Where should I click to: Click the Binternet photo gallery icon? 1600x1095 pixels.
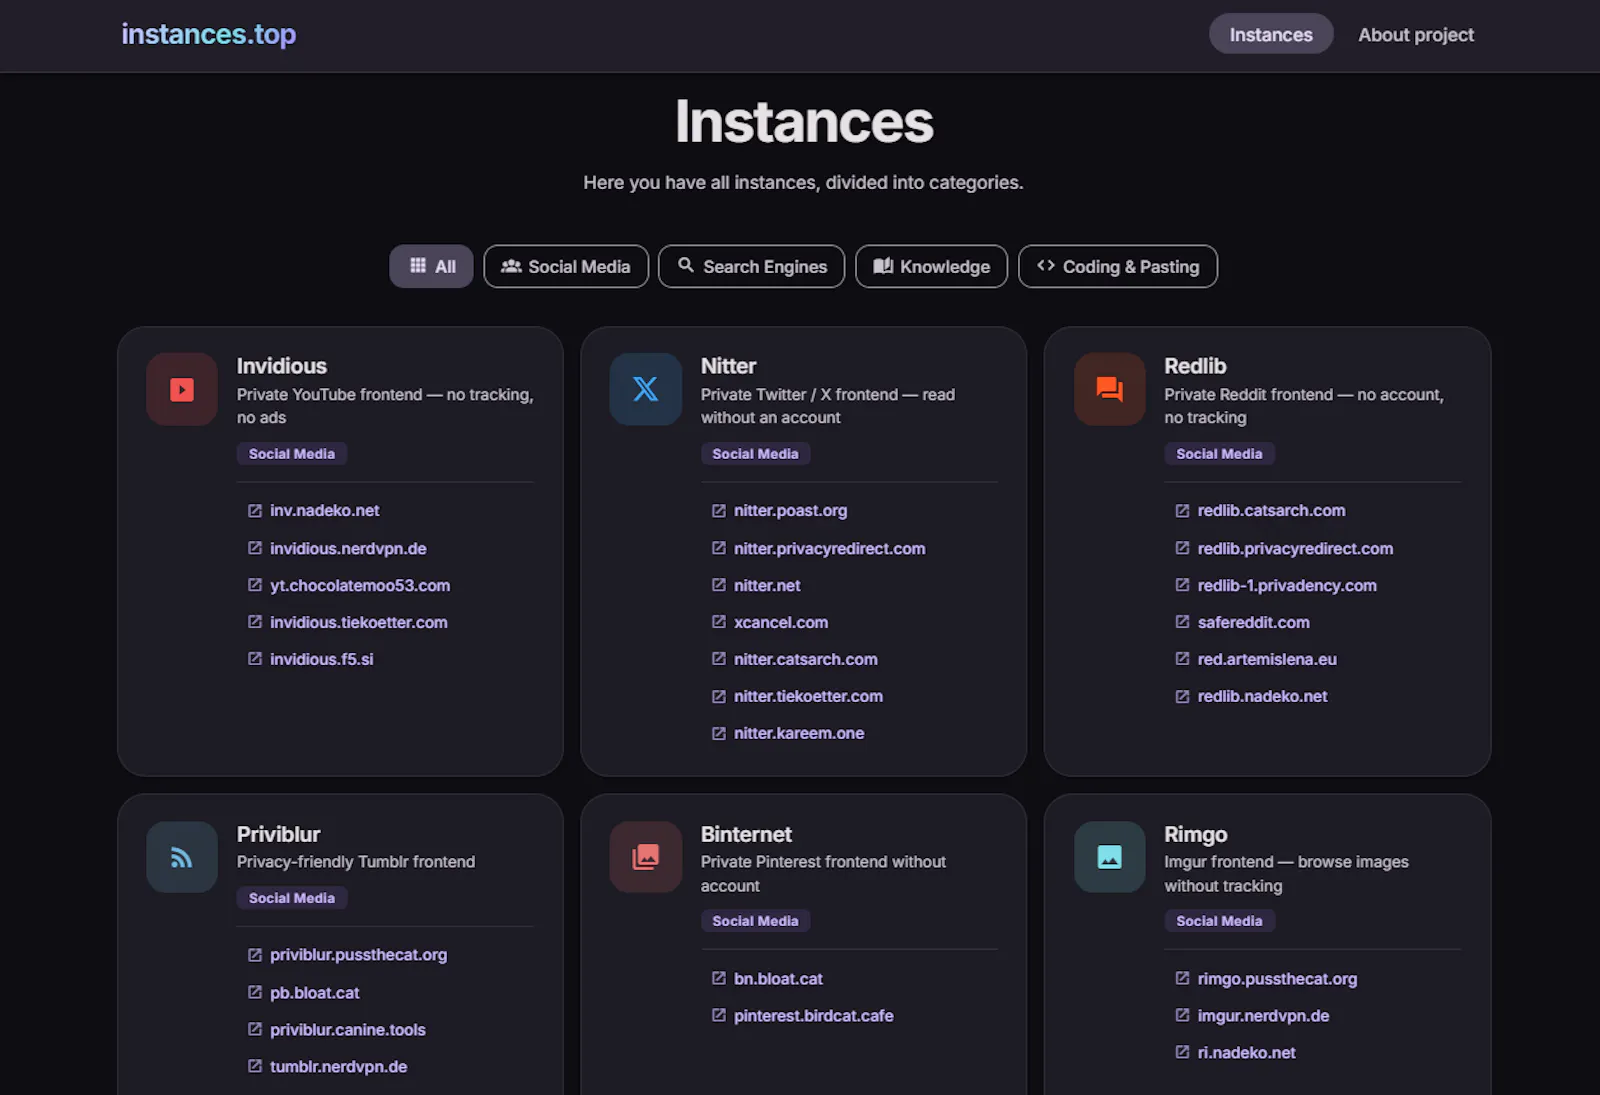coord(646,857)
